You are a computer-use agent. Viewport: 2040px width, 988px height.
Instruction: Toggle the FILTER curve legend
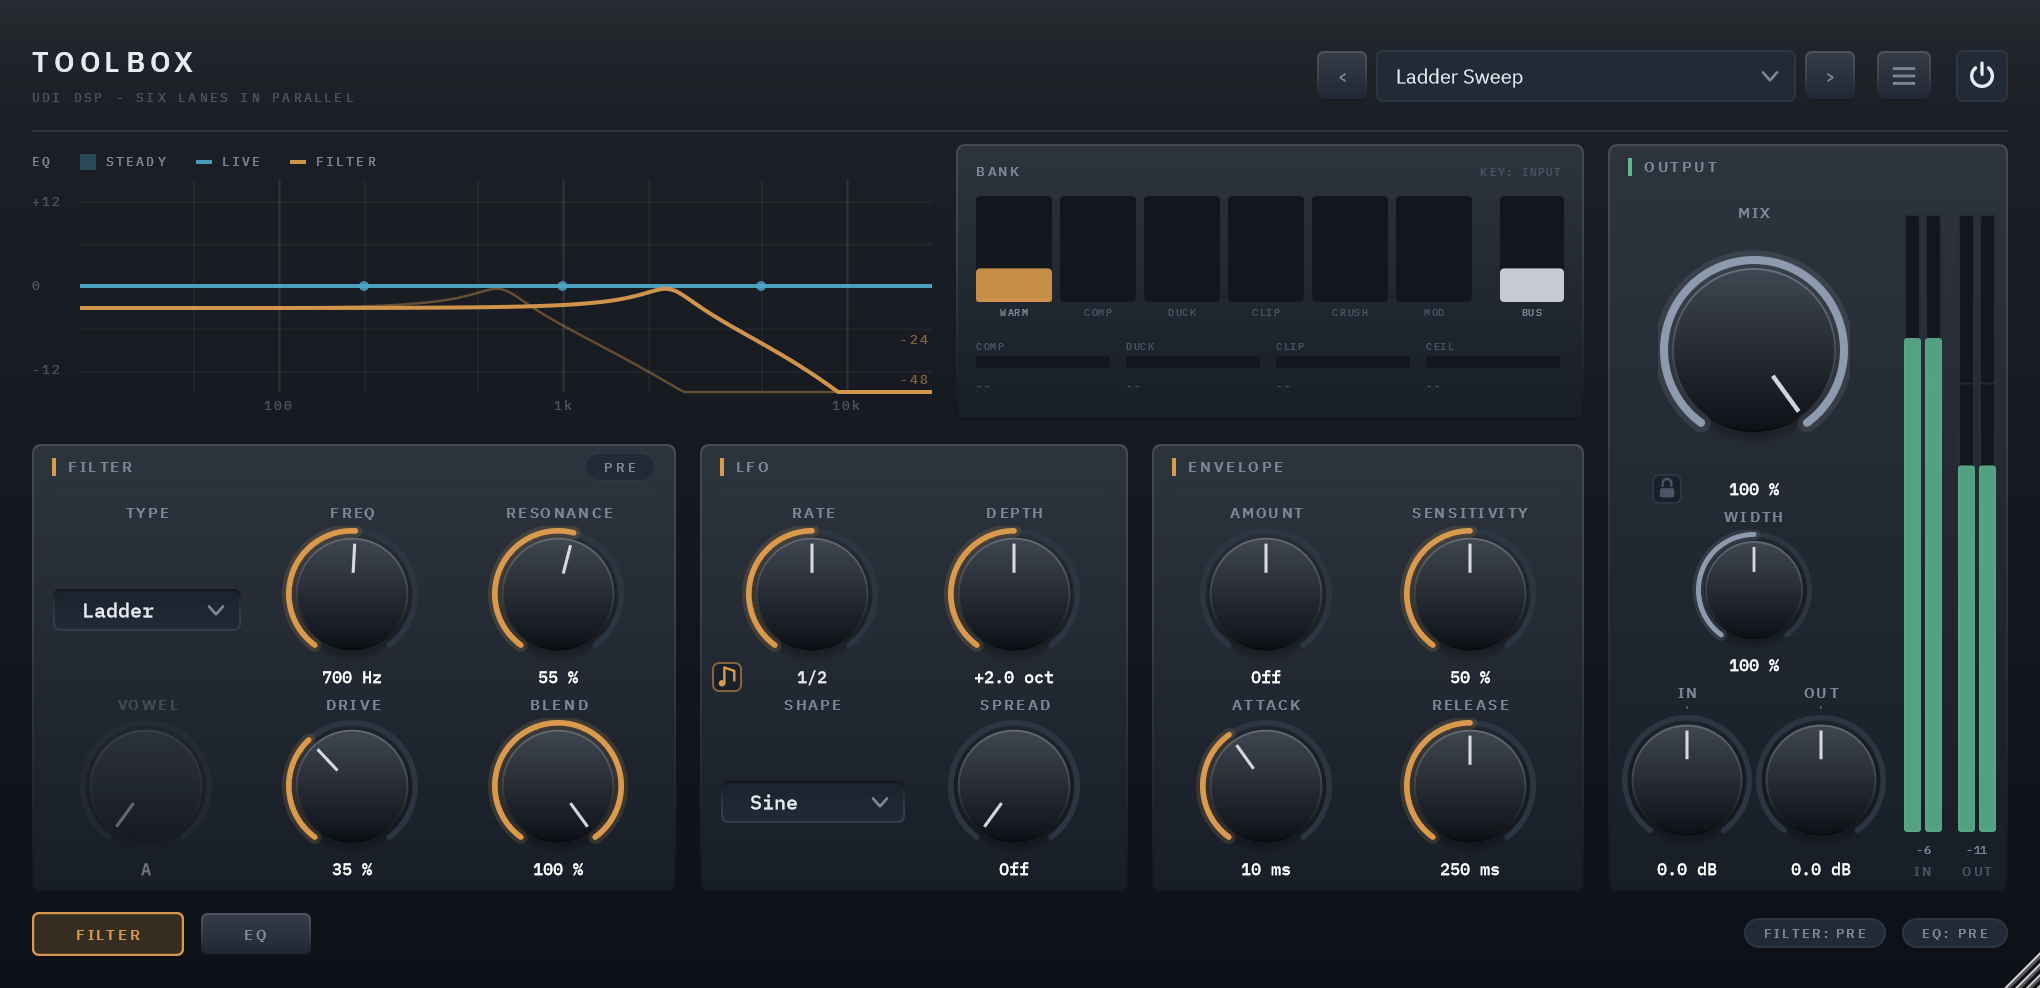pyautogui.click(x=334, y=162)
